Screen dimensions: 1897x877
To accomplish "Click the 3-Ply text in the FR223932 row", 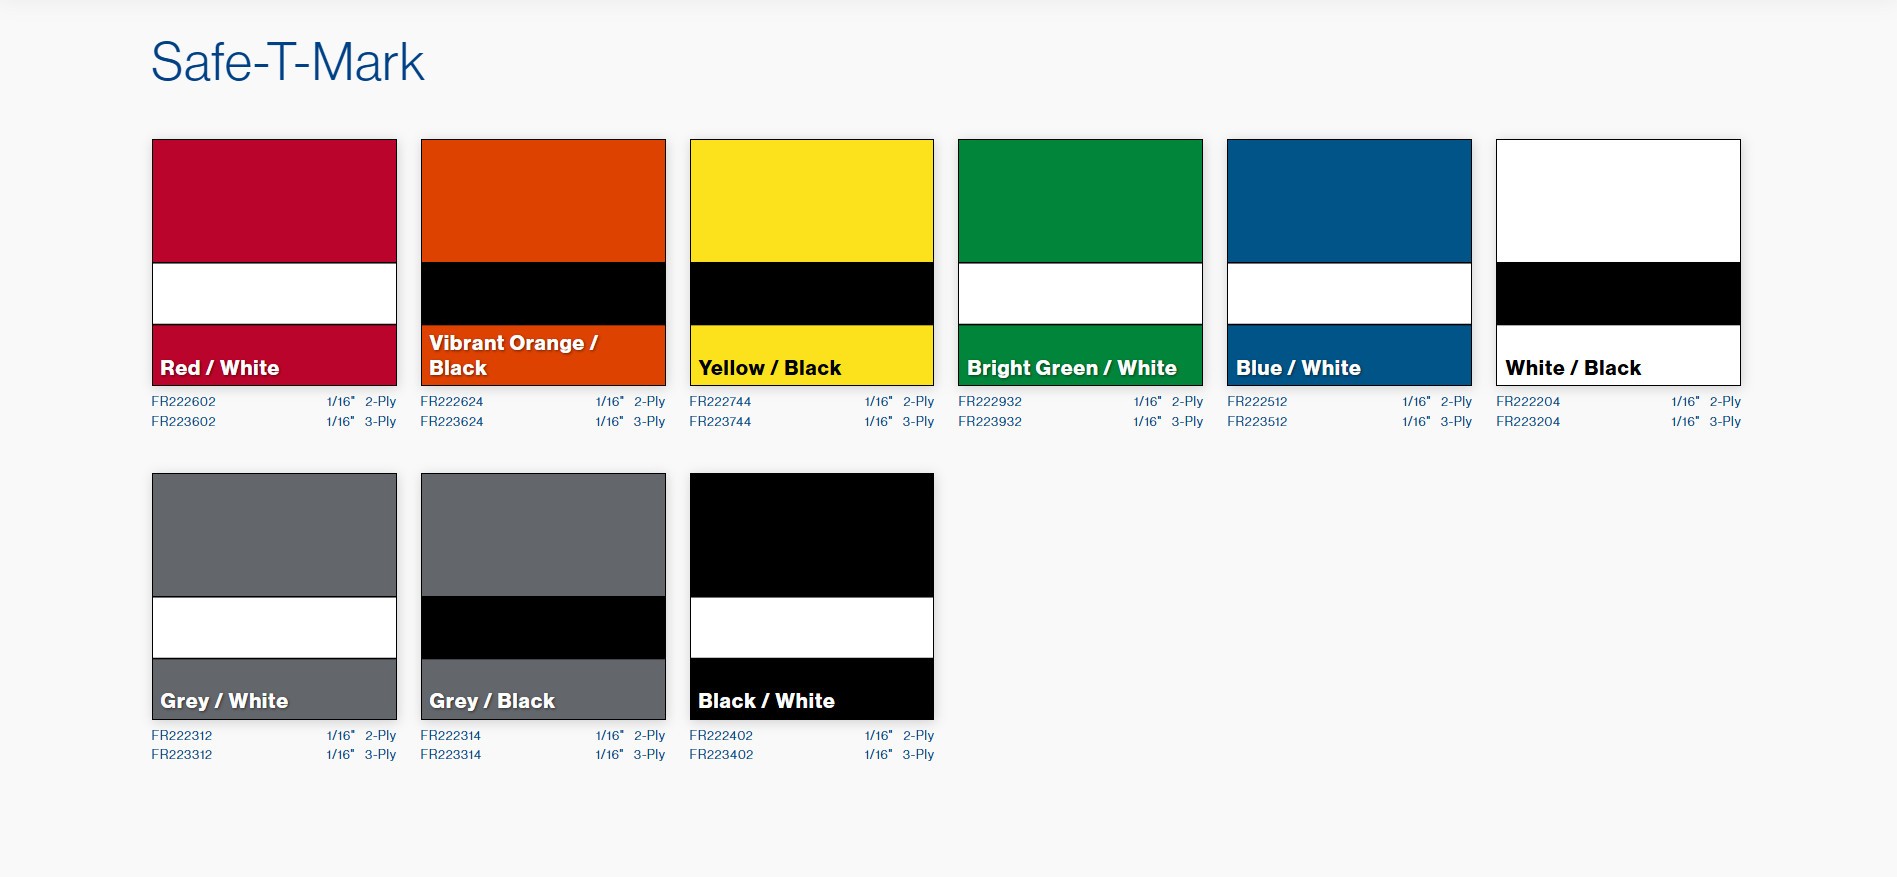I will (1187, 422).
